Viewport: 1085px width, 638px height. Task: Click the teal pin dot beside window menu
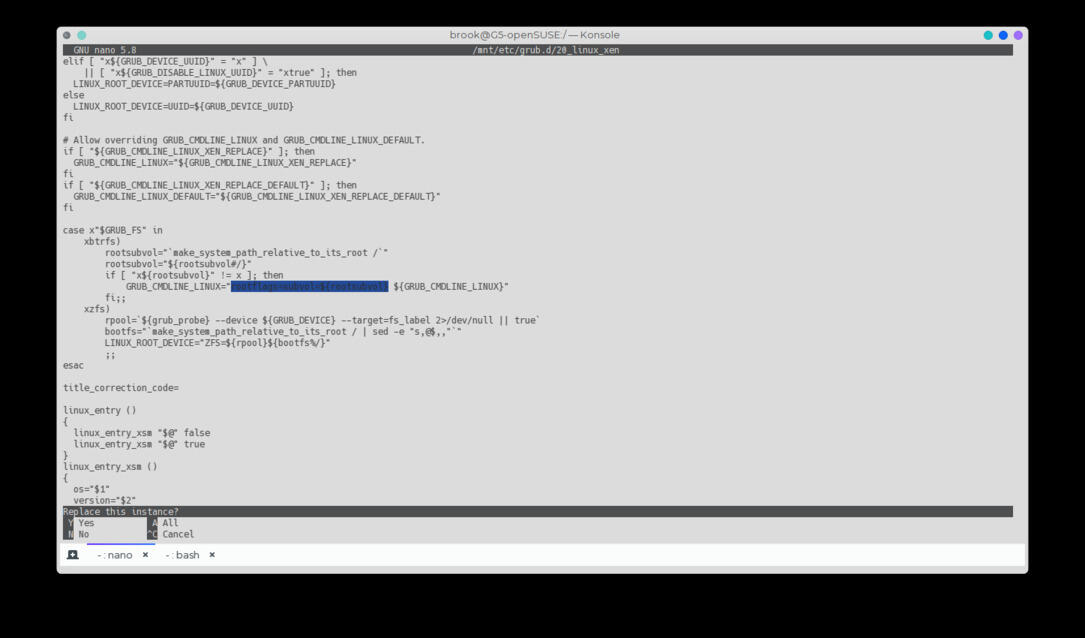click(82, 35)
